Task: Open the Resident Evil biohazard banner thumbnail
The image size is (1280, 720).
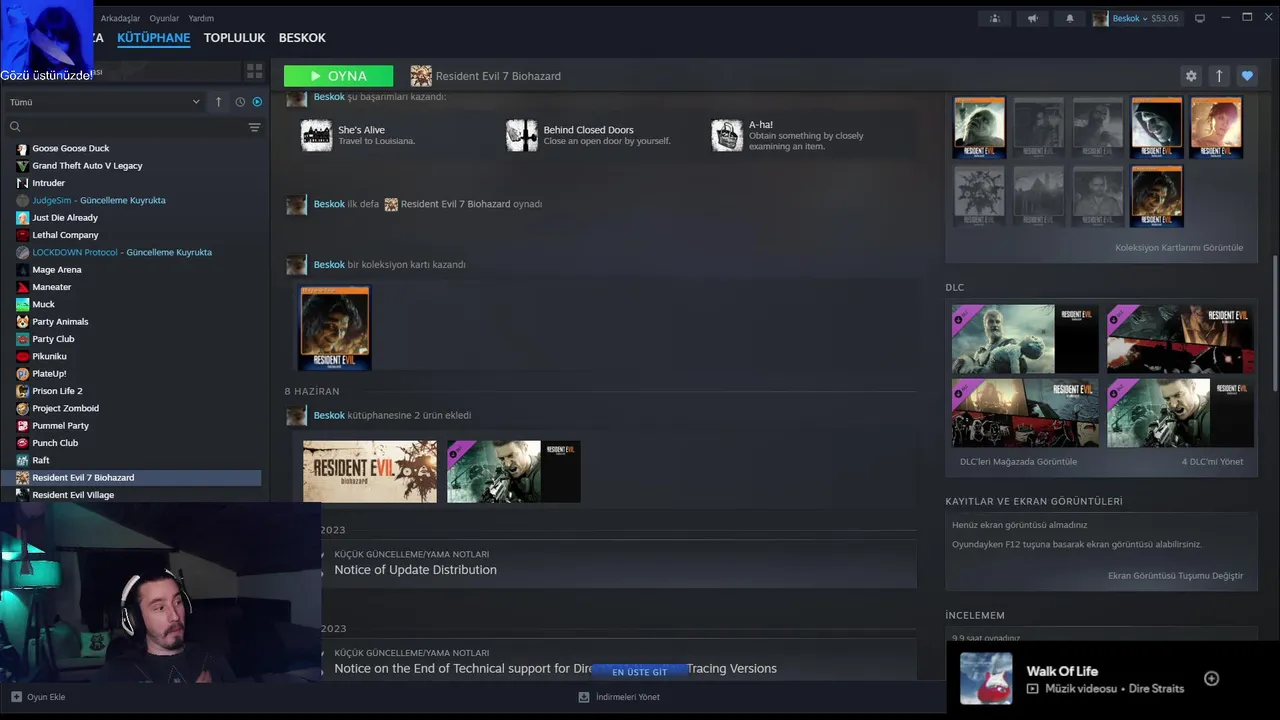Action: [370, 471]
